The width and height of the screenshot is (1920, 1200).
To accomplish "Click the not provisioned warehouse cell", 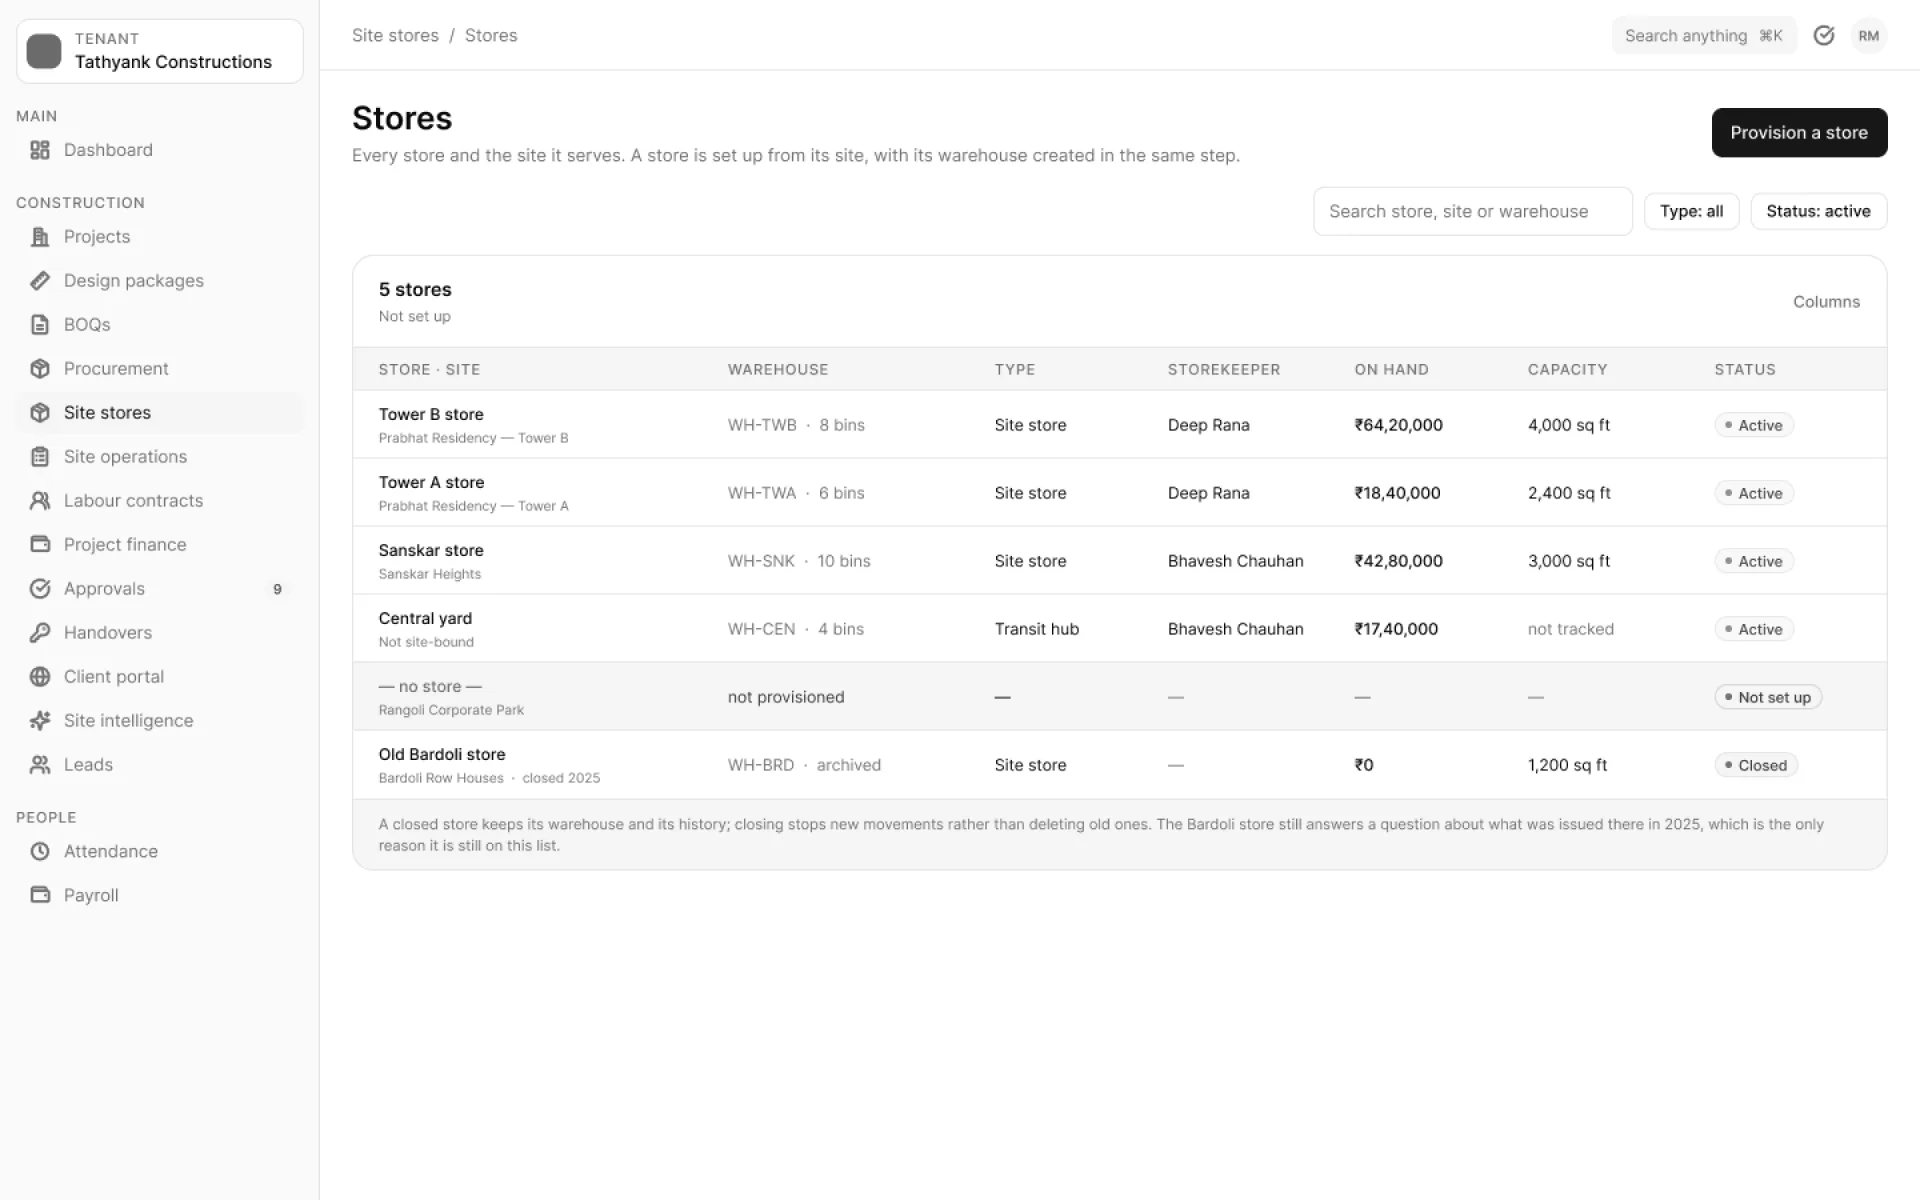I will [x=786, y=697].
